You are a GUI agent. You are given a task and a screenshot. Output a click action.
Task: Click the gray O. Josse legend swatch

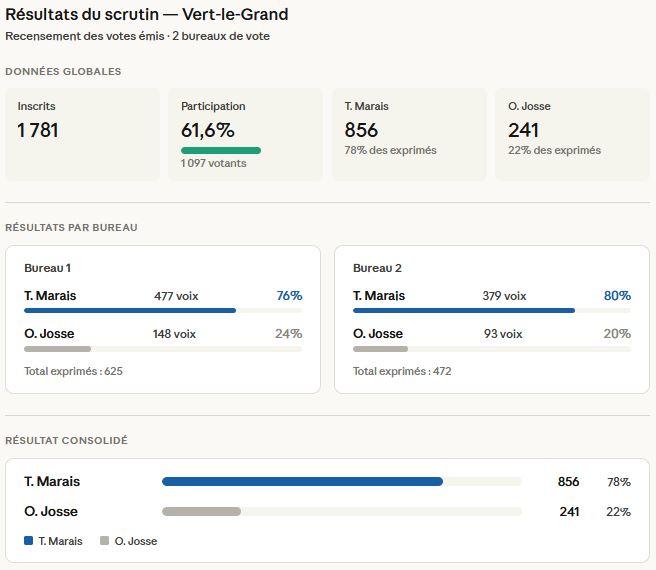tap(105, 541)
